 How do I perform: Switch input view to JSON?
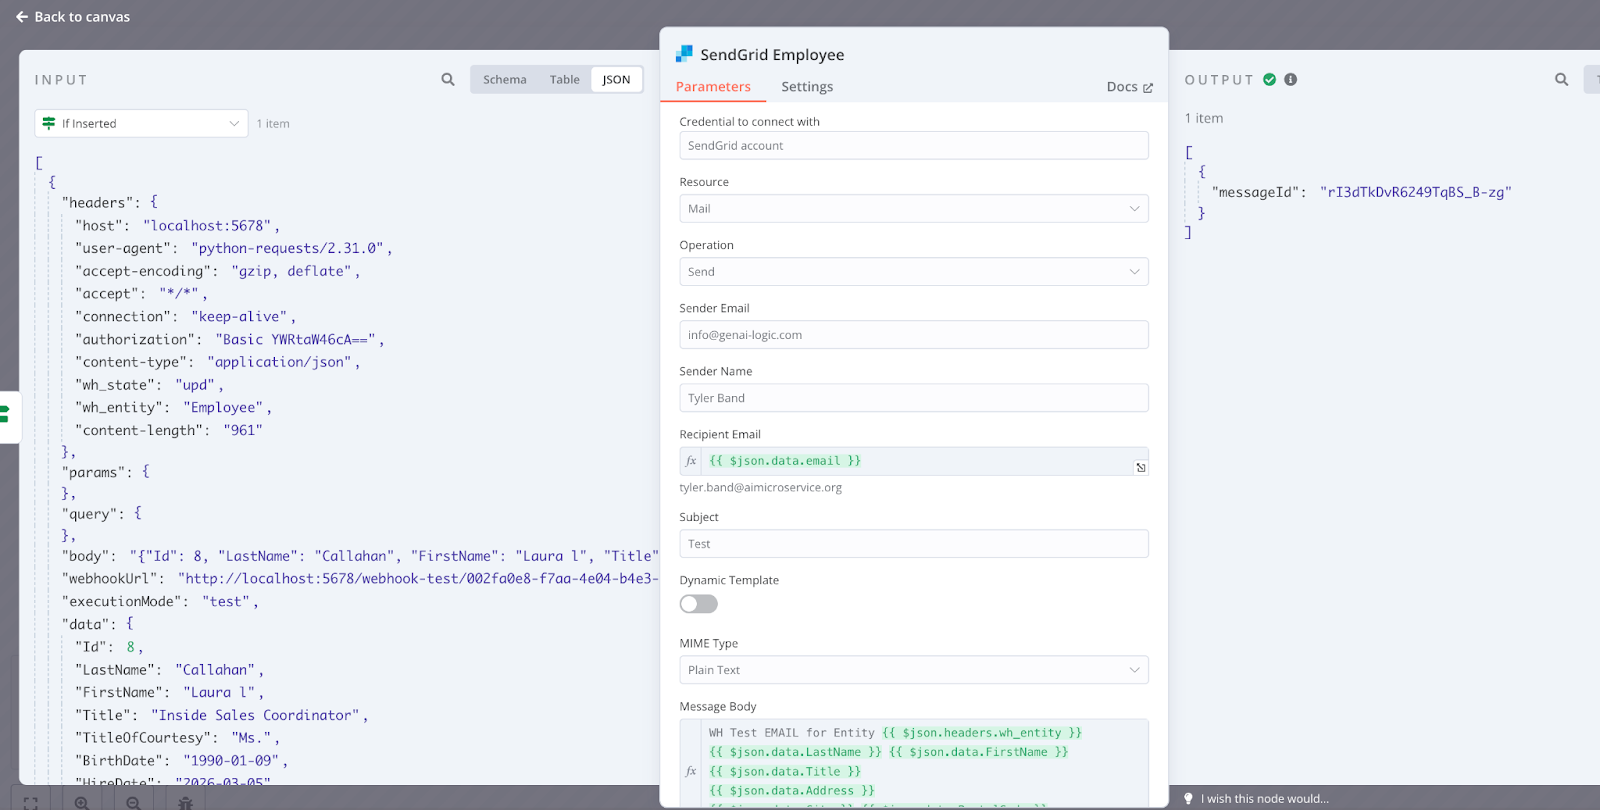click(x=616, y=80)
